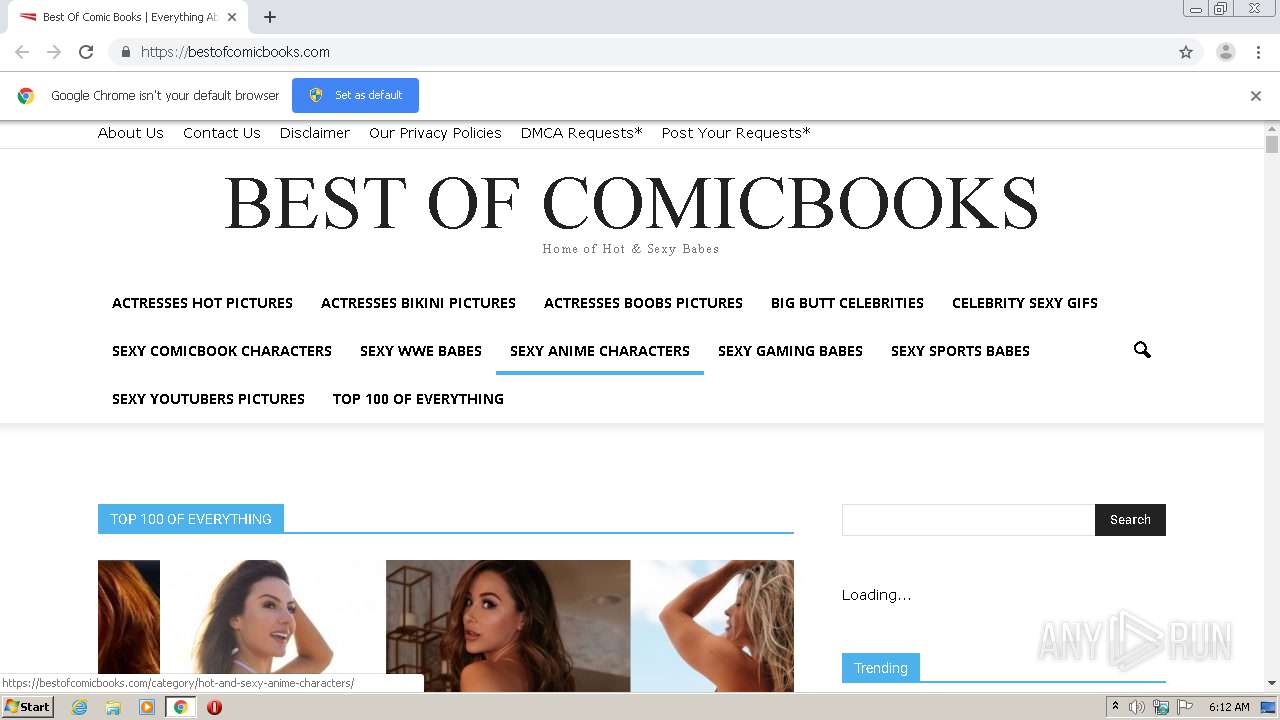Open the About Us link
Viewport: 1280px width, 720px height.
[x=131, y=133]
